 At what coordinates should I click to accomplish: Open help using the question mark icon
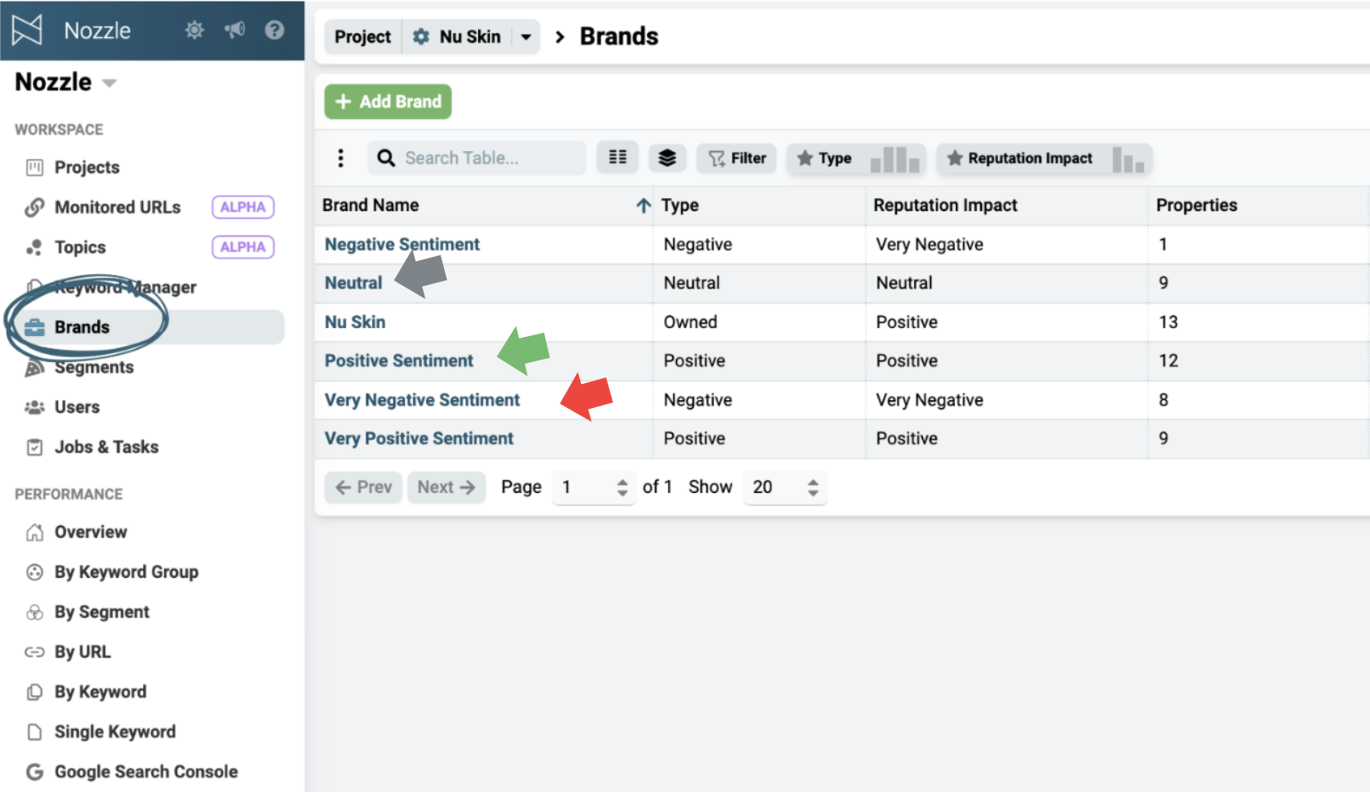(x=273, y=30)
